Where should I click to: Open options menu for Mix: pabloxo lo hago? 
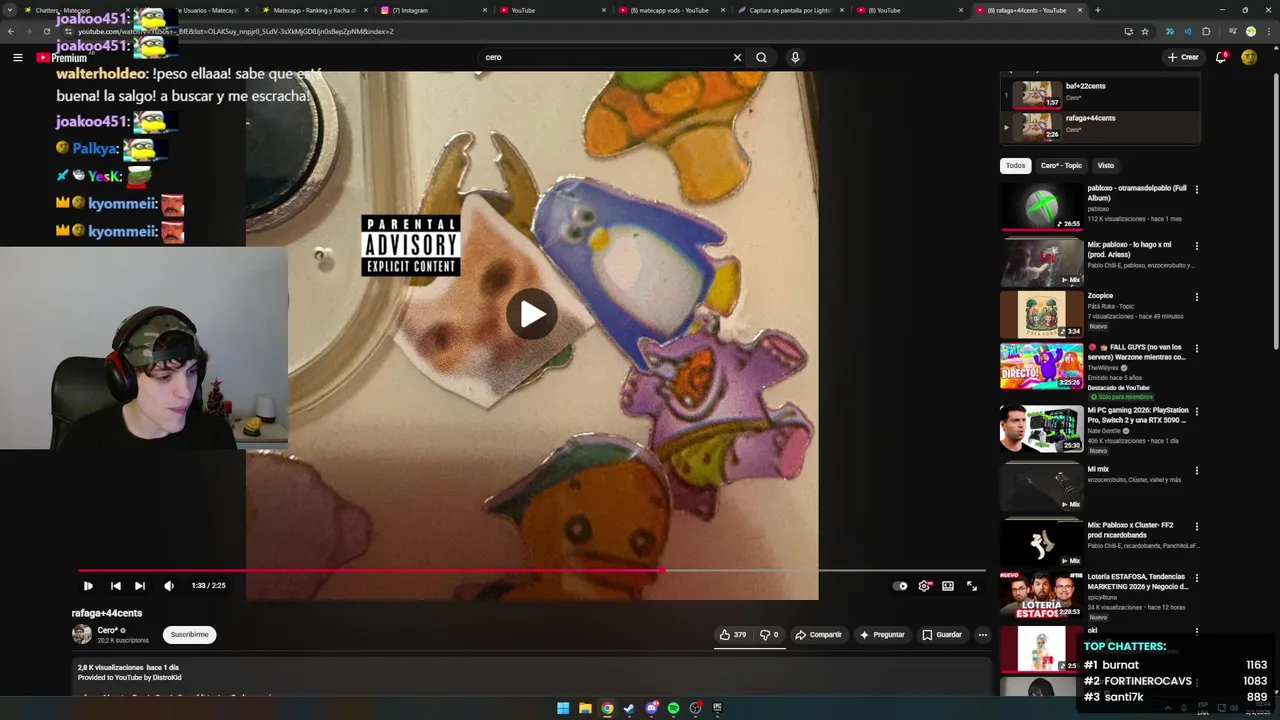[1196, 245]
